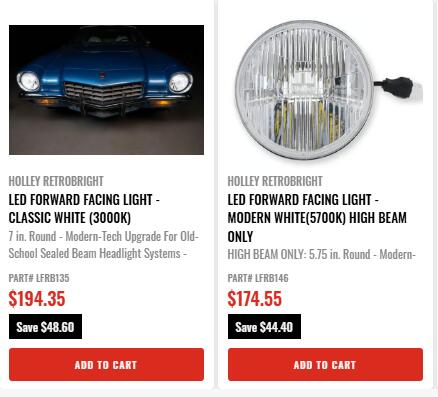This screenshot has height=397, width=438.
Task: Click the Save $48.60 badge
Action: (x=45, y=327)
